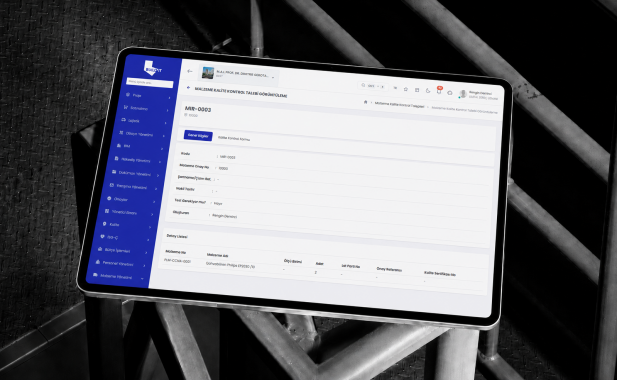Click the Malzeme Kalite Kontrol Talepleri breadcrumb link
Screen dimensions: 617x380
[x=399, y=105]
